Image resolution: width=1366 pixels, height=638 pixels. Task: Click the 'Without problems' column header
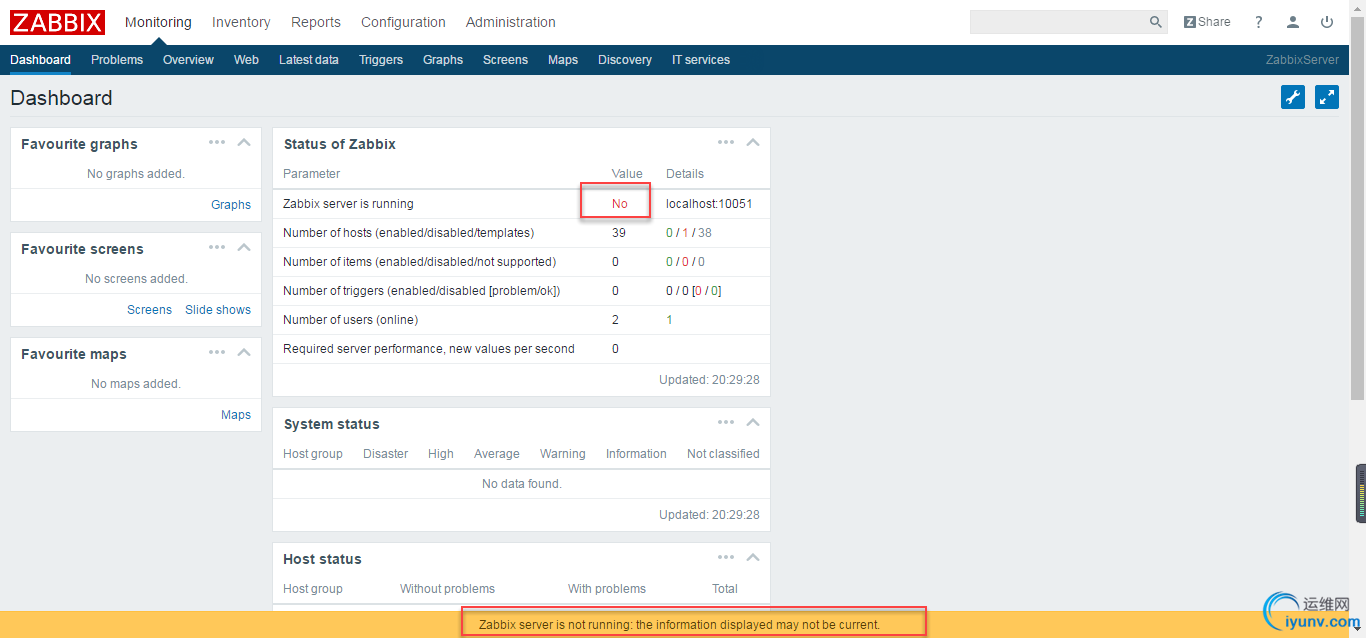pyautogui.click(x=447, y=589)
